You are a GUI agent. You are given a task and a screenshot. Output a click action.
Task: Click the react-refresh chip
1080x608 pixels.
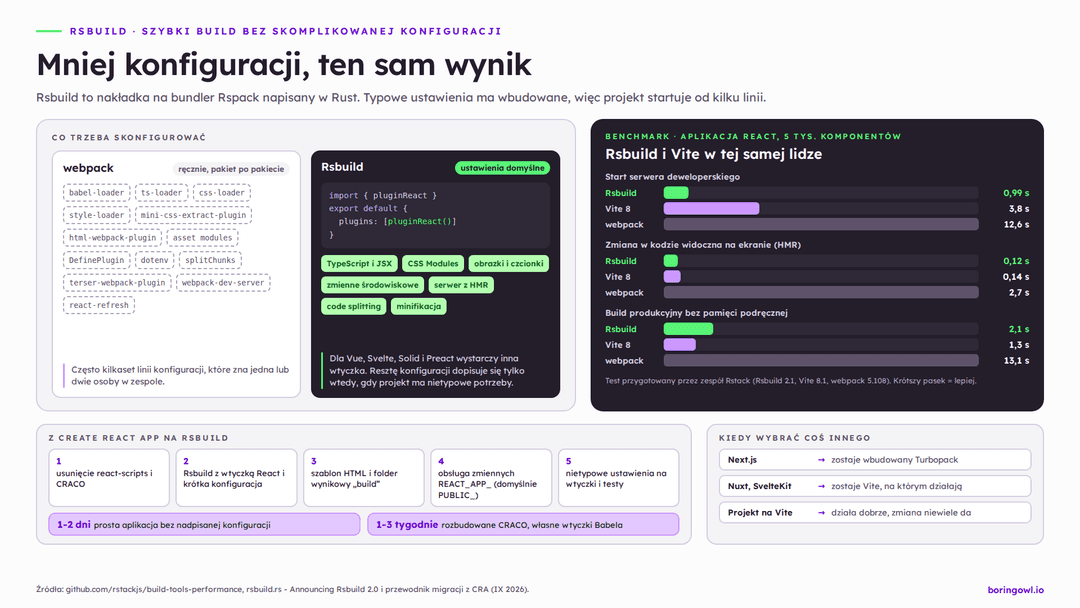point(98,305)
